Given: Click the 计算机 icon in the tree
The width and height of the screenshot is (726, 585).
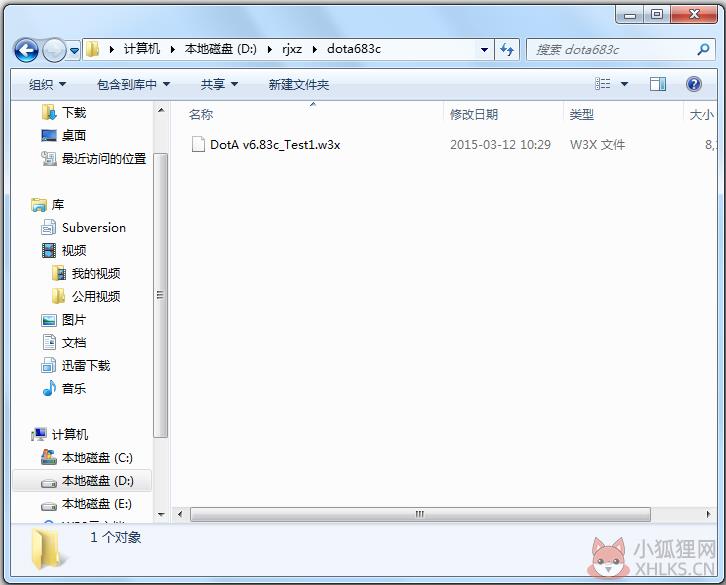Looking at the screenshot, I should (x=39, y=434).
